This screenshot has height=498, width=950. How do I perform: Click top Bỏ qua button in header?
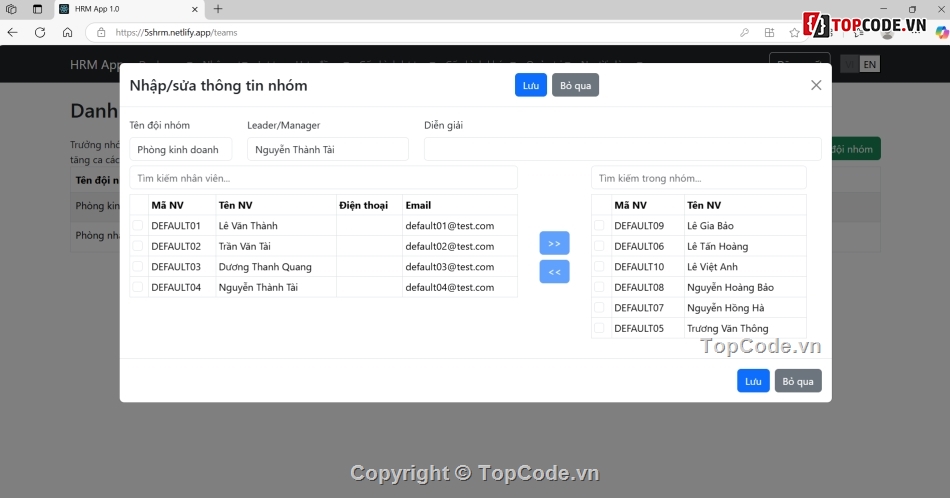coord(576,85)
